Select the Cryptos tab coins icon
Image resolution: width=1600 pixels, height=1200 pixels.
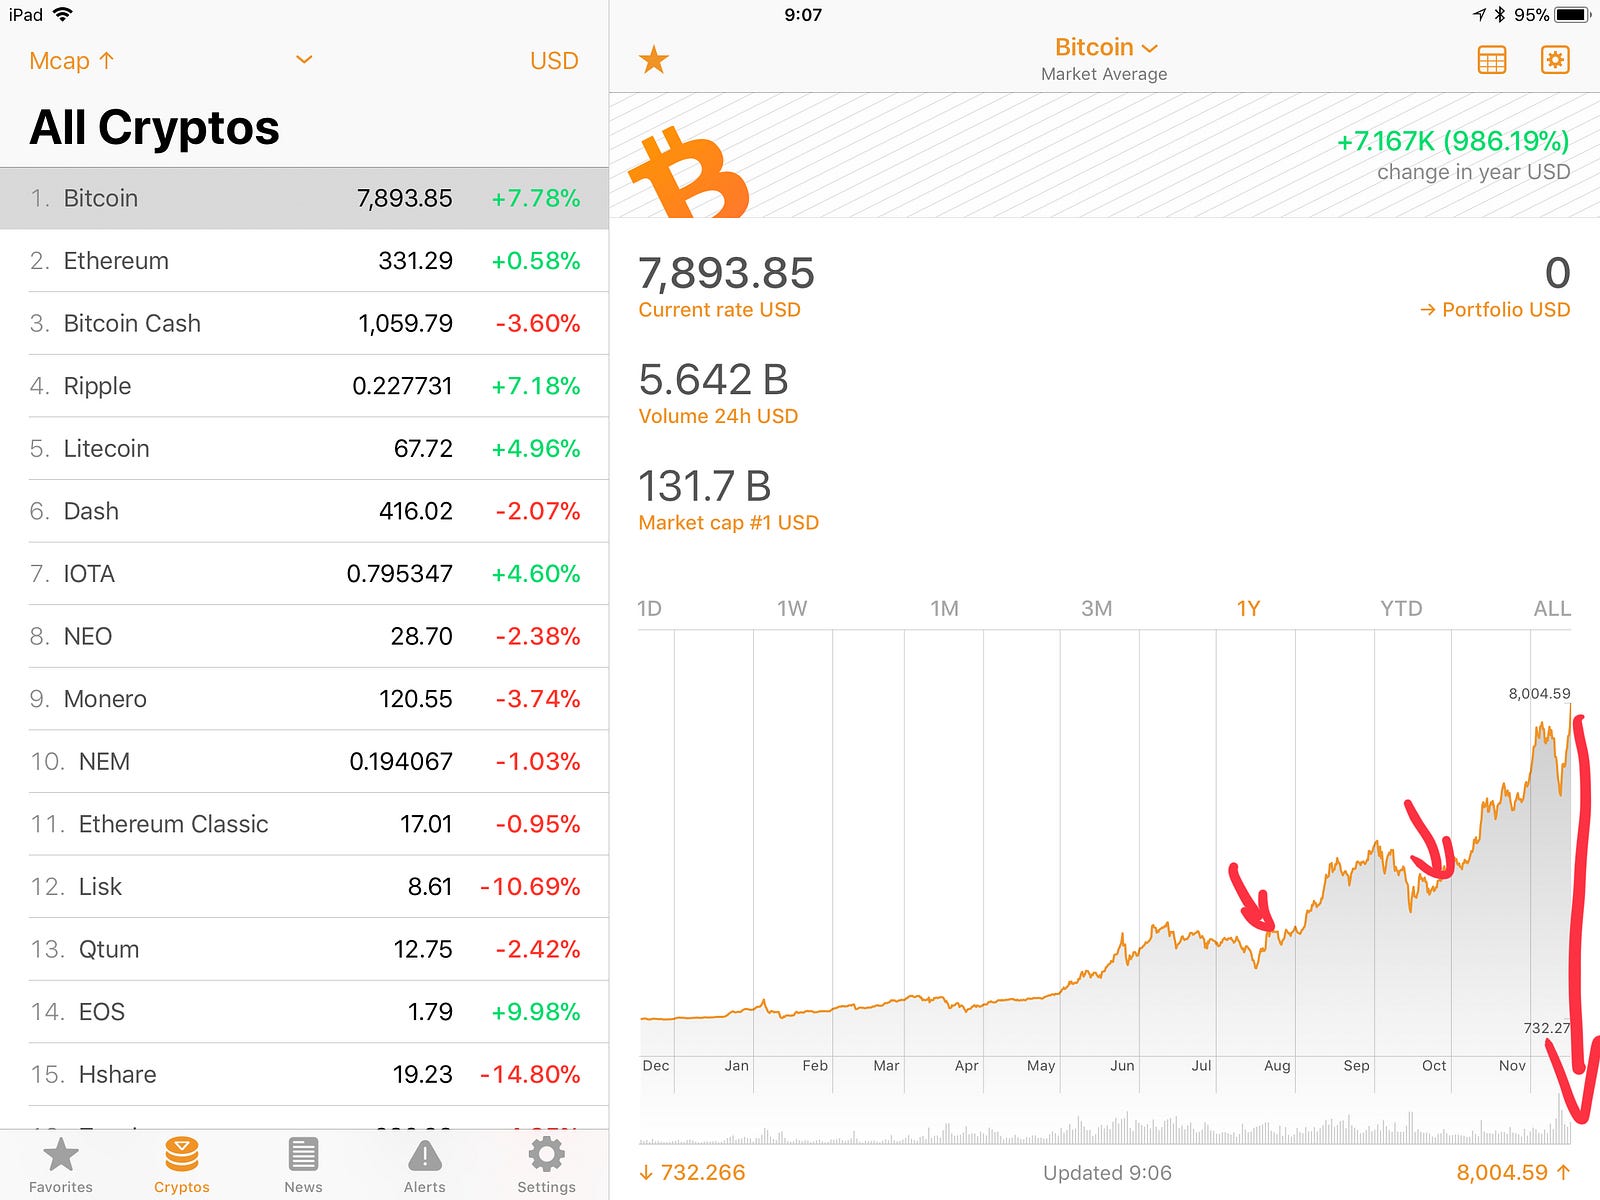[x=182, y=1154]
